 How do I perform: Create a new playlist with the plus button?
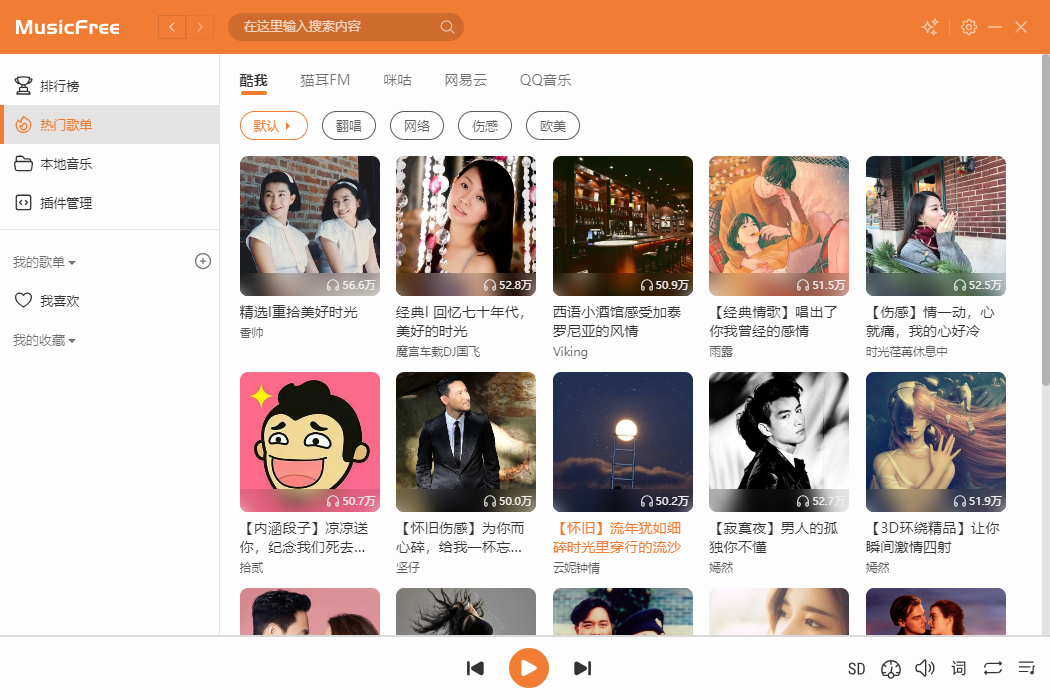click(x=203, y=261)
